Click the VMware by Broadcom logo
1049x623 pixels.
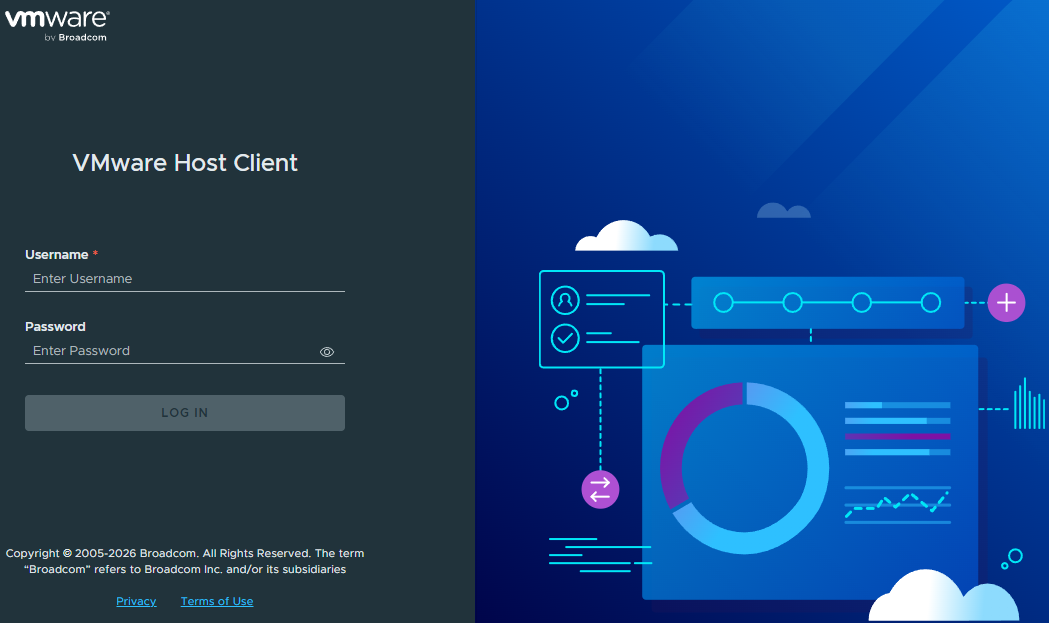[x=57, y=26]
